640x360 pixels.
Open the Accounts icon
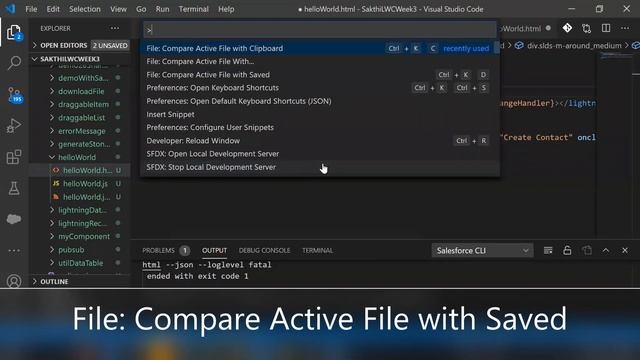(14, 281)
